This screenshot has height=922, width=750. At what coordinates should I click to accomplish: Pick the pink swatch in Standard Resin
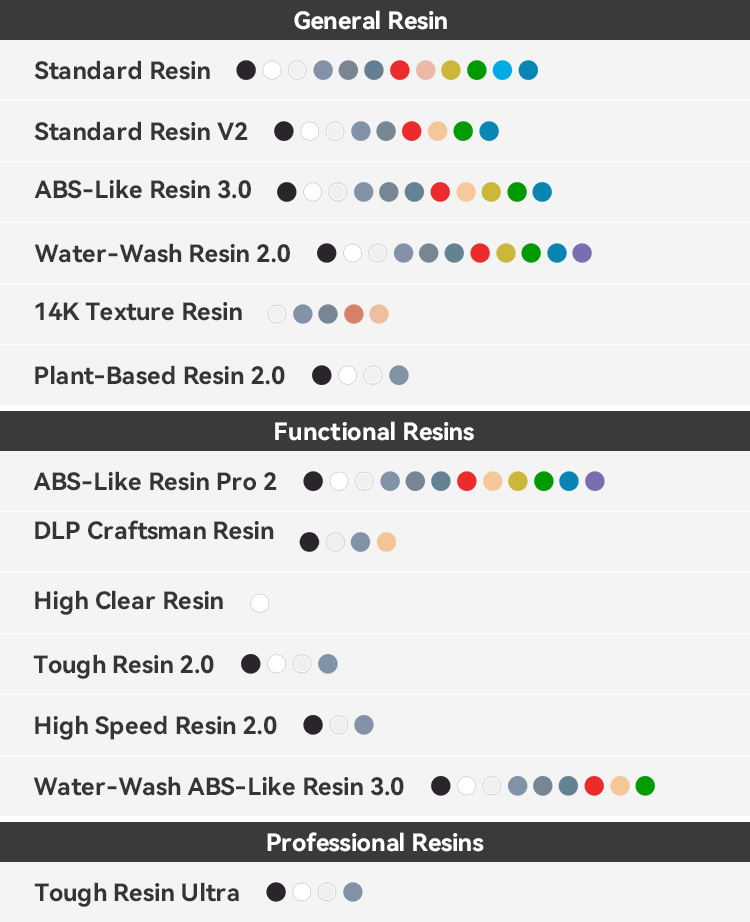(425, 70)
